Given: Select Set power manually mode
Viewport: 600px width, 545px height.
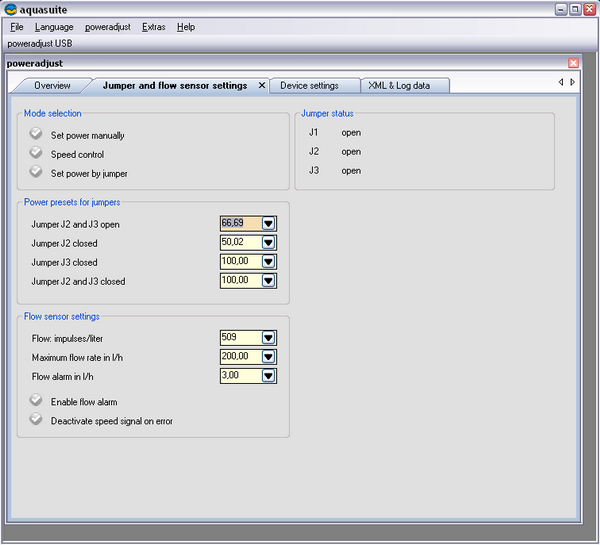Looking at the screenshot, I should pos(36,134).
